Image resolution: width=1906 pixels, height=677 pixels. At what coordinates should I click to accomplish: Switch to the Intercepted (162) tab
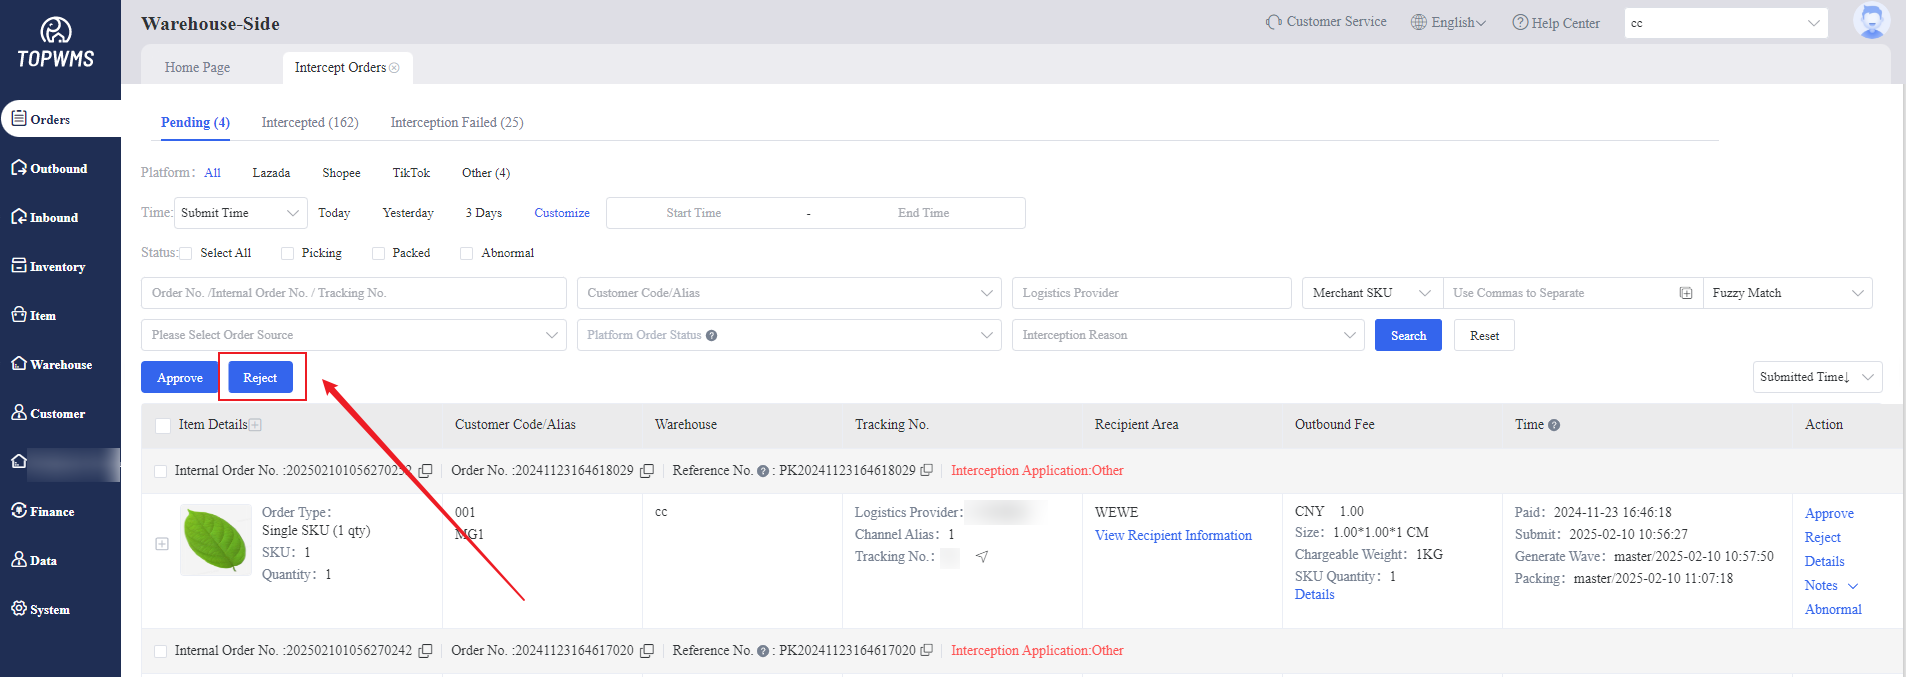pyautogui.click(x=310, y=122)
